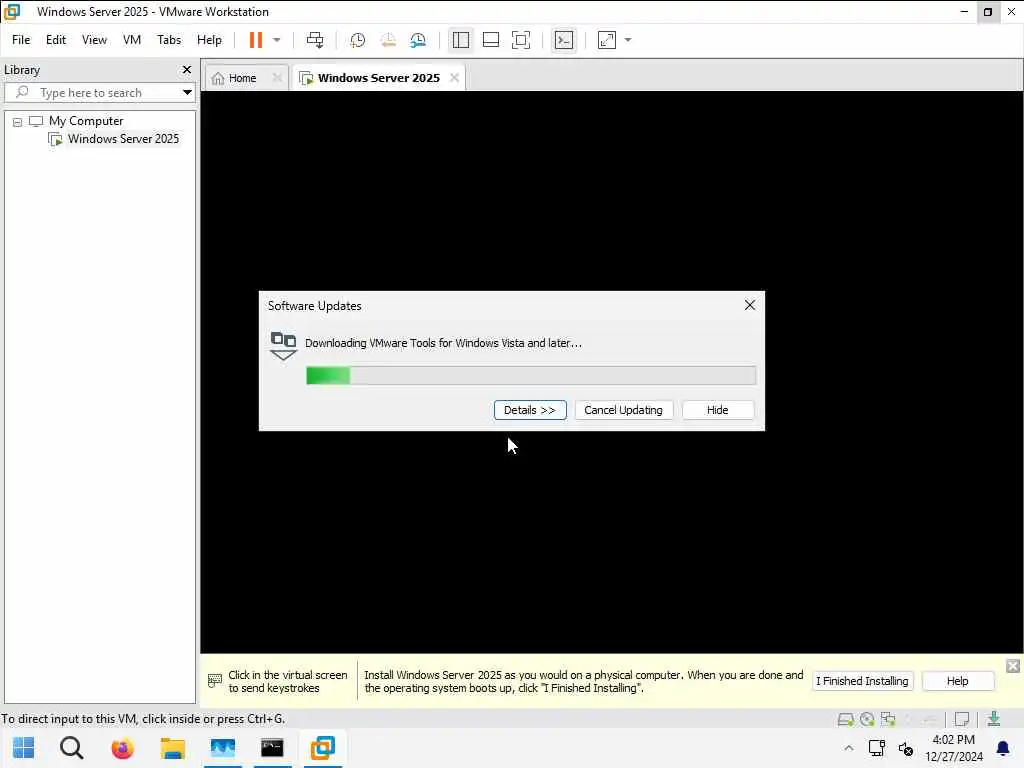Open taskbar Search
The image size is (1024, 768).
pos(72,748)
